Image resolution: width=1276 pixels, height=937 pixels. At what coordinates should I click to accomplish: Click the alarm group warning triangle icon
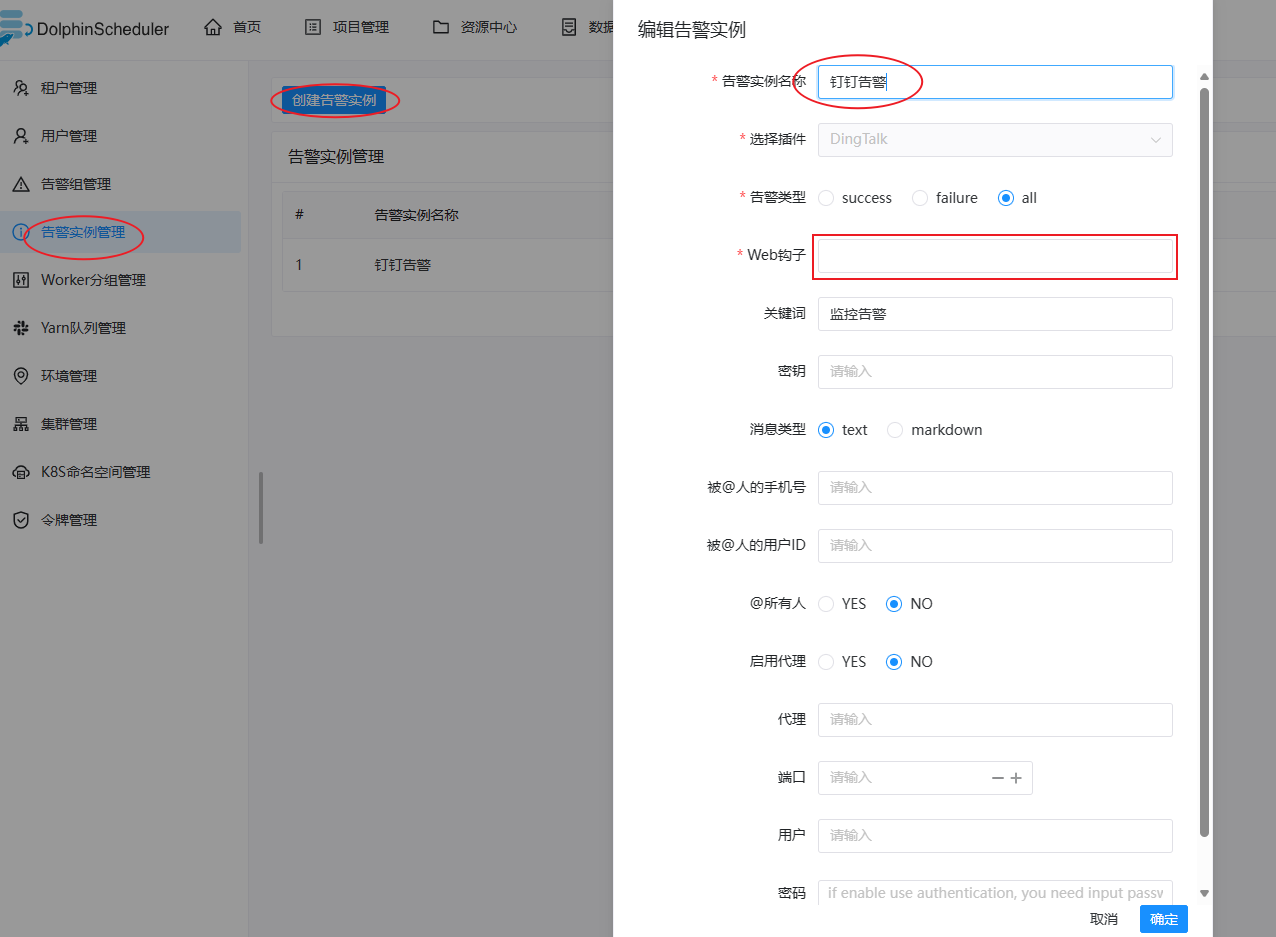21,184
